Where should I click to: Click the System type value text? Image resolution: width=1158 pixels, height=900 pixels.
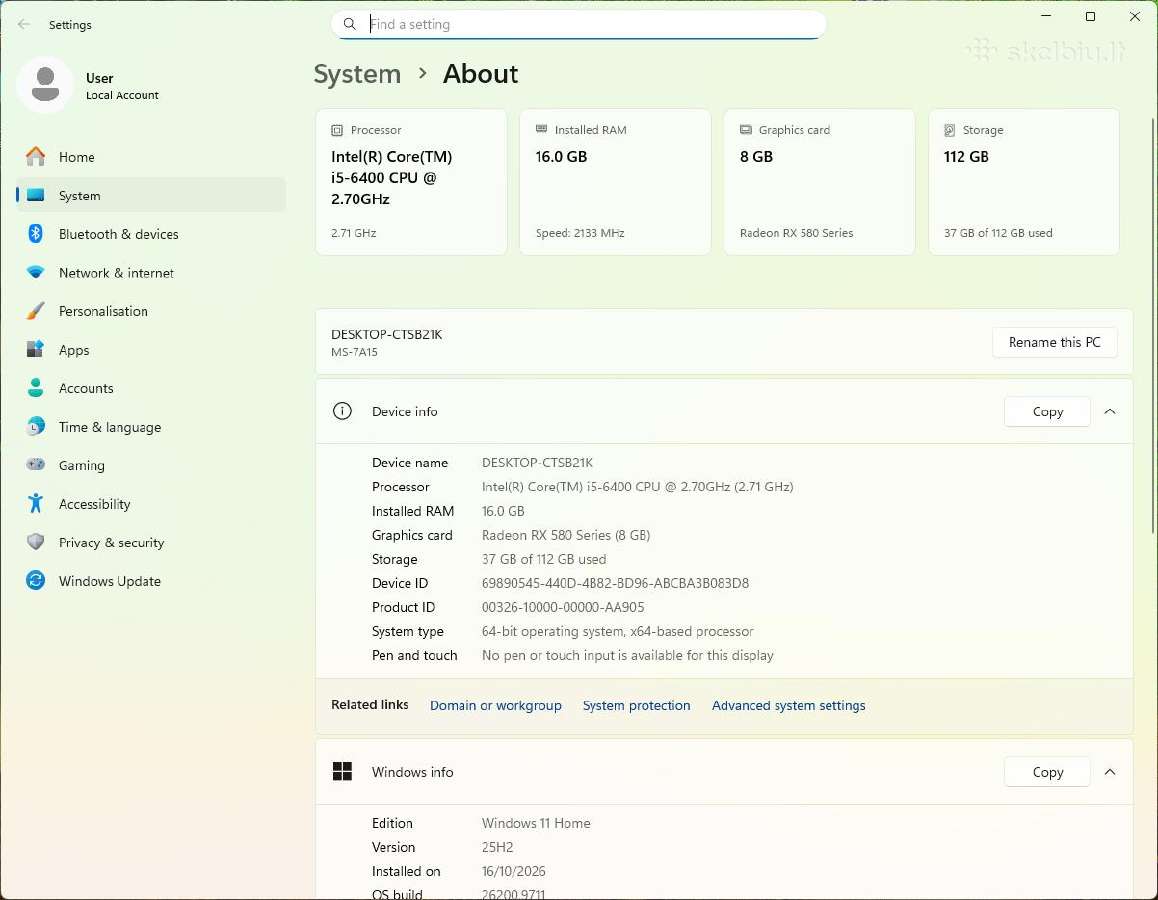617,631
